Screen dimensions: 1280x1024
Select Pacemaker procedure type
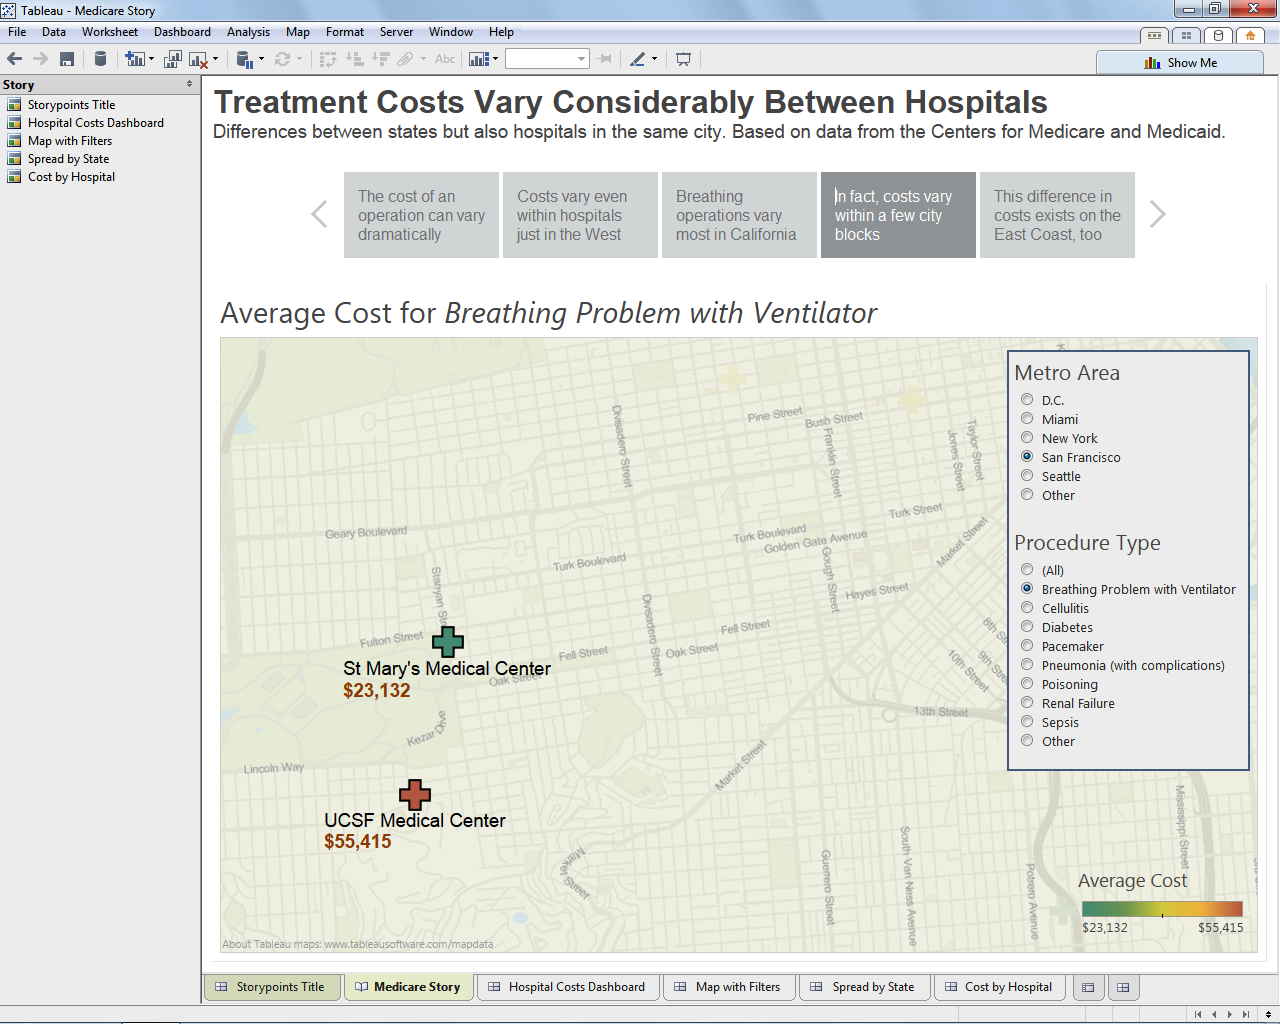[x=1027, y=646]
